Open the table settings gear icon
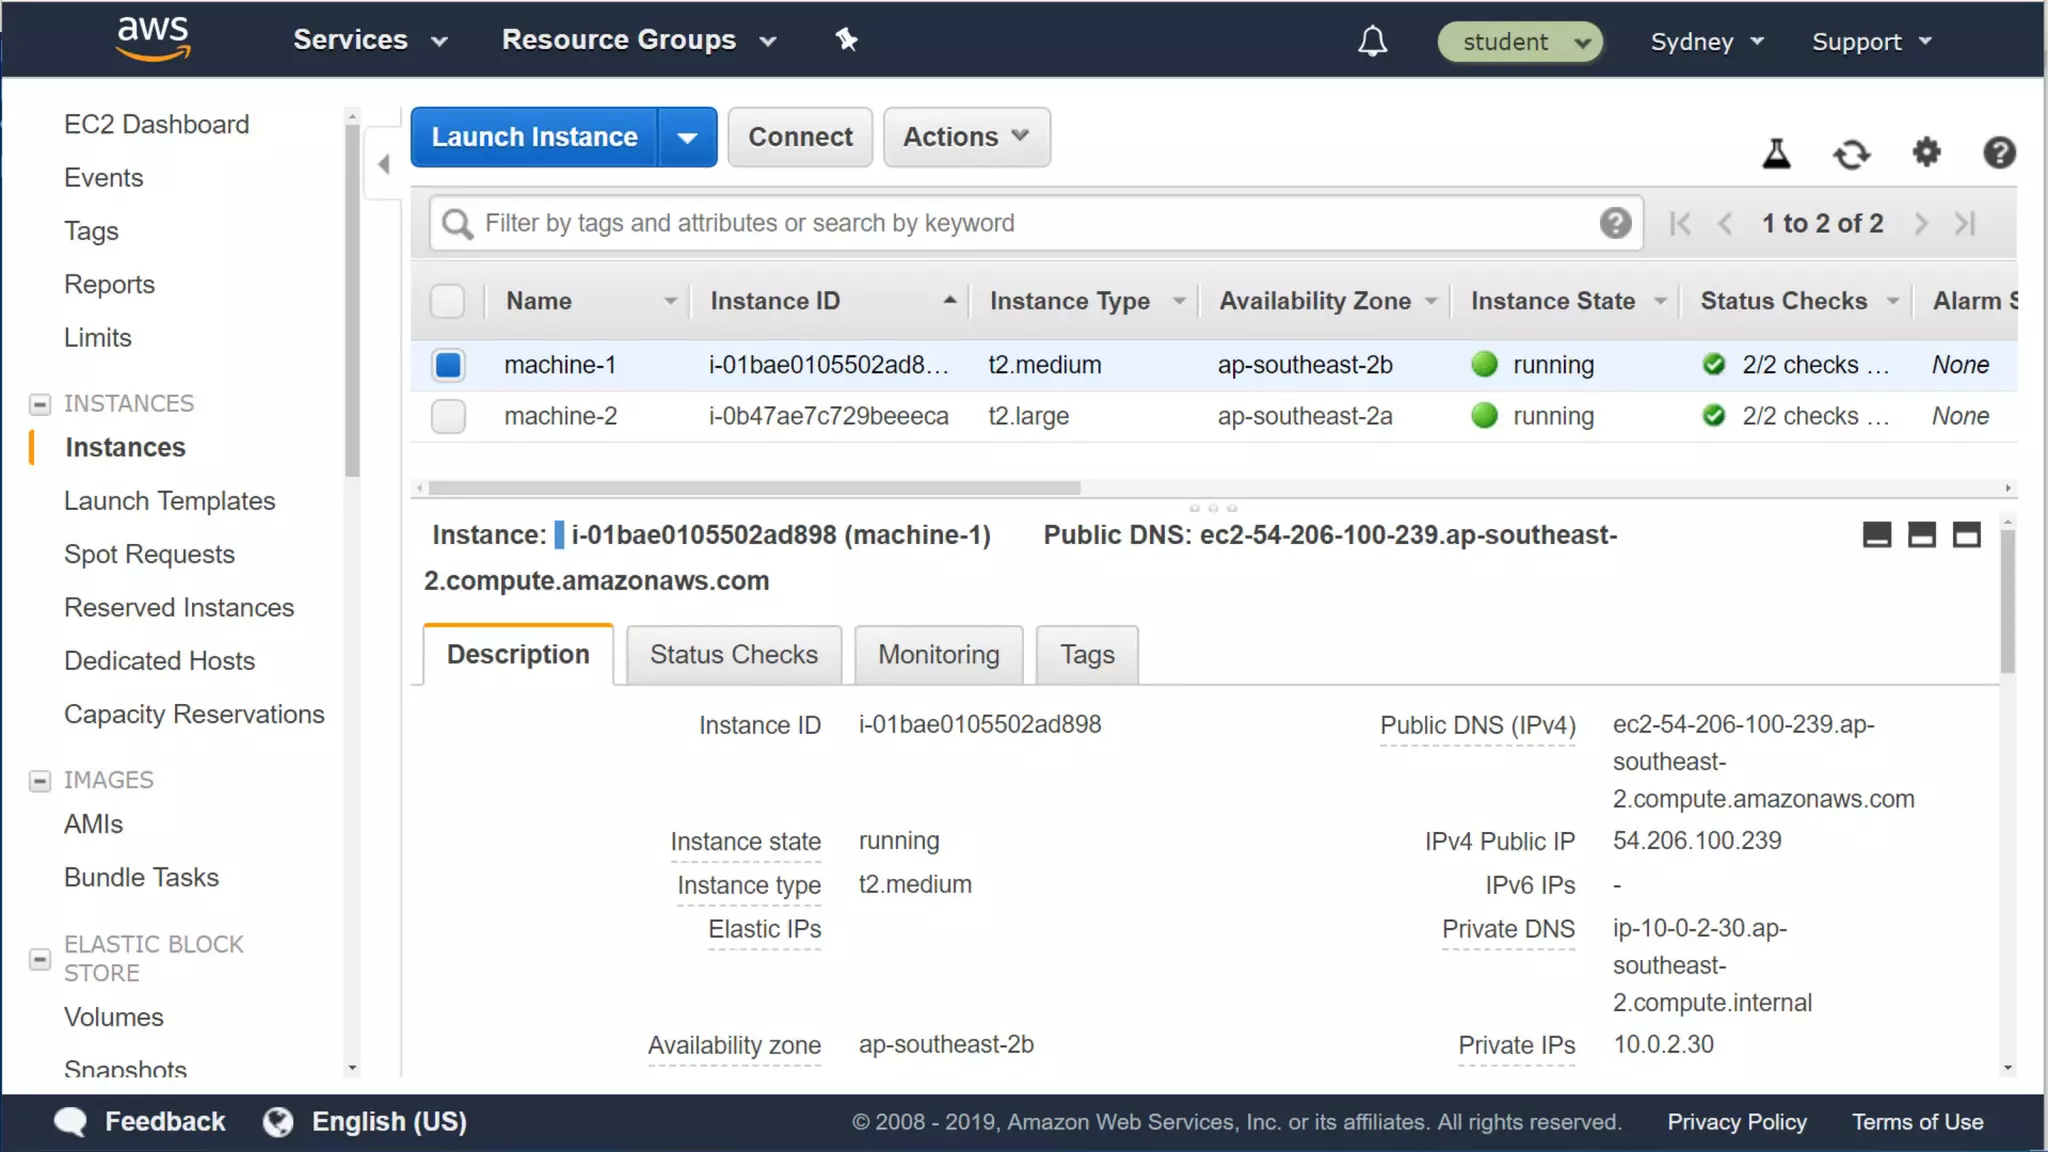The height and width of the screenshot is (1152, 2048). pyautogui.click(x=1926, y=153)
